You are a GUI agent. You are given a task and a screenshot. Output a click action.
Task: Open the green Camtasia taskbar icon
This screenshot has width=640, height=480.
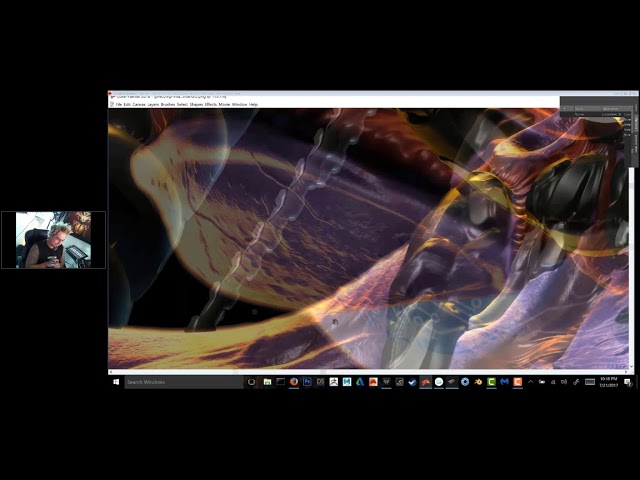491,382
